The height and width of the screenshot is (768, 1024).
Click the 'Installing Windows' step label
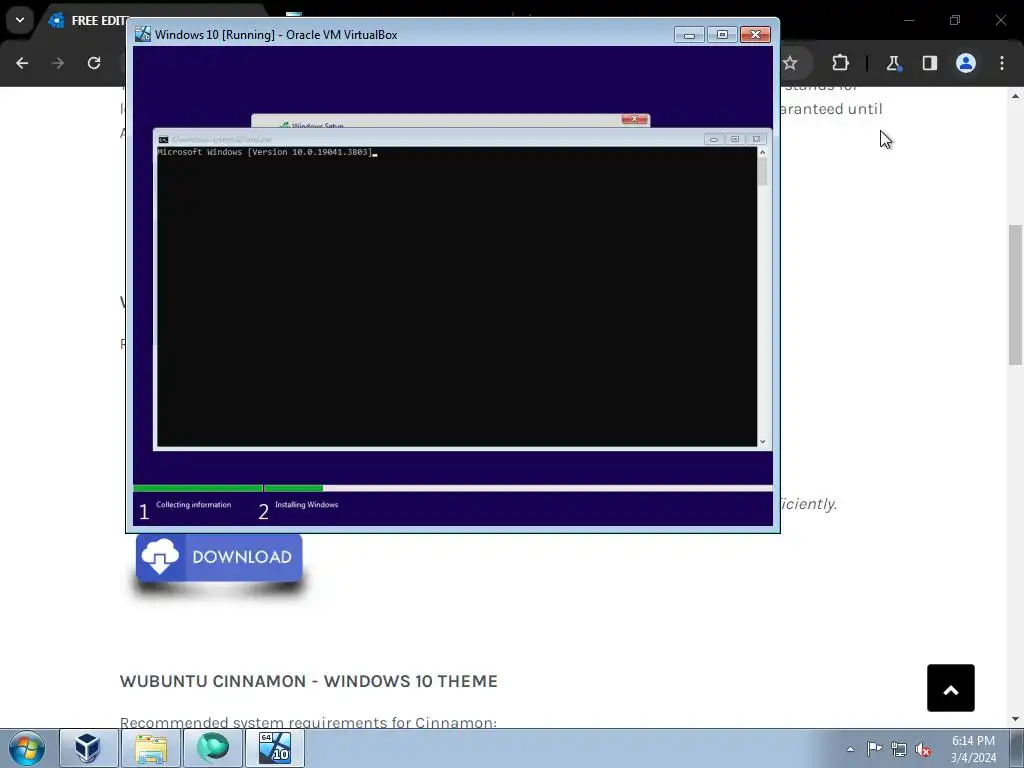click(306, 505)
